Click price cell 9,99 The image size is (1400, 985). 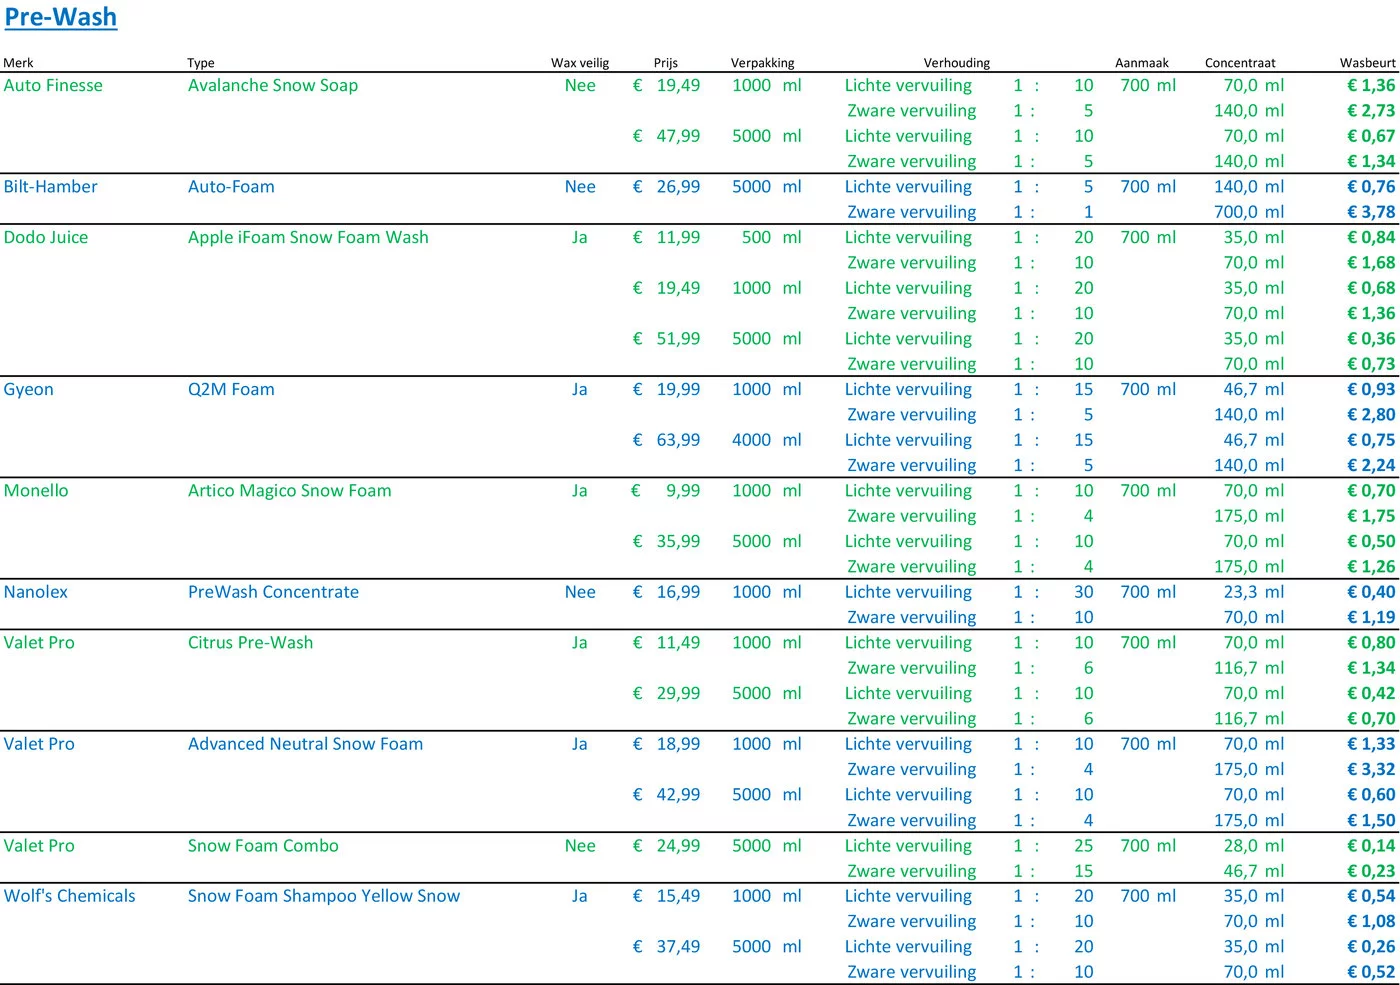click(x=666, y=490)
